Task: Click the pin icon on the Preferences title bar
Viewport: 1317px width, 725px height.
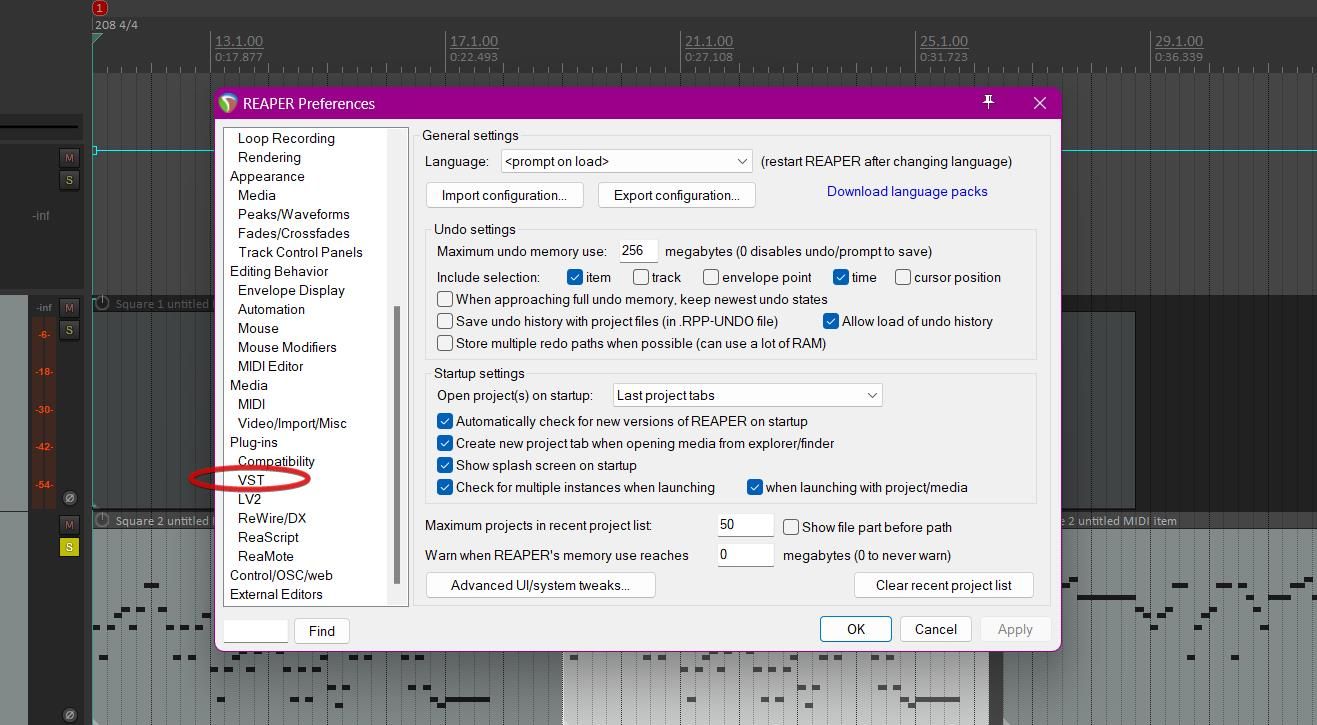Action: click(988, 101)
